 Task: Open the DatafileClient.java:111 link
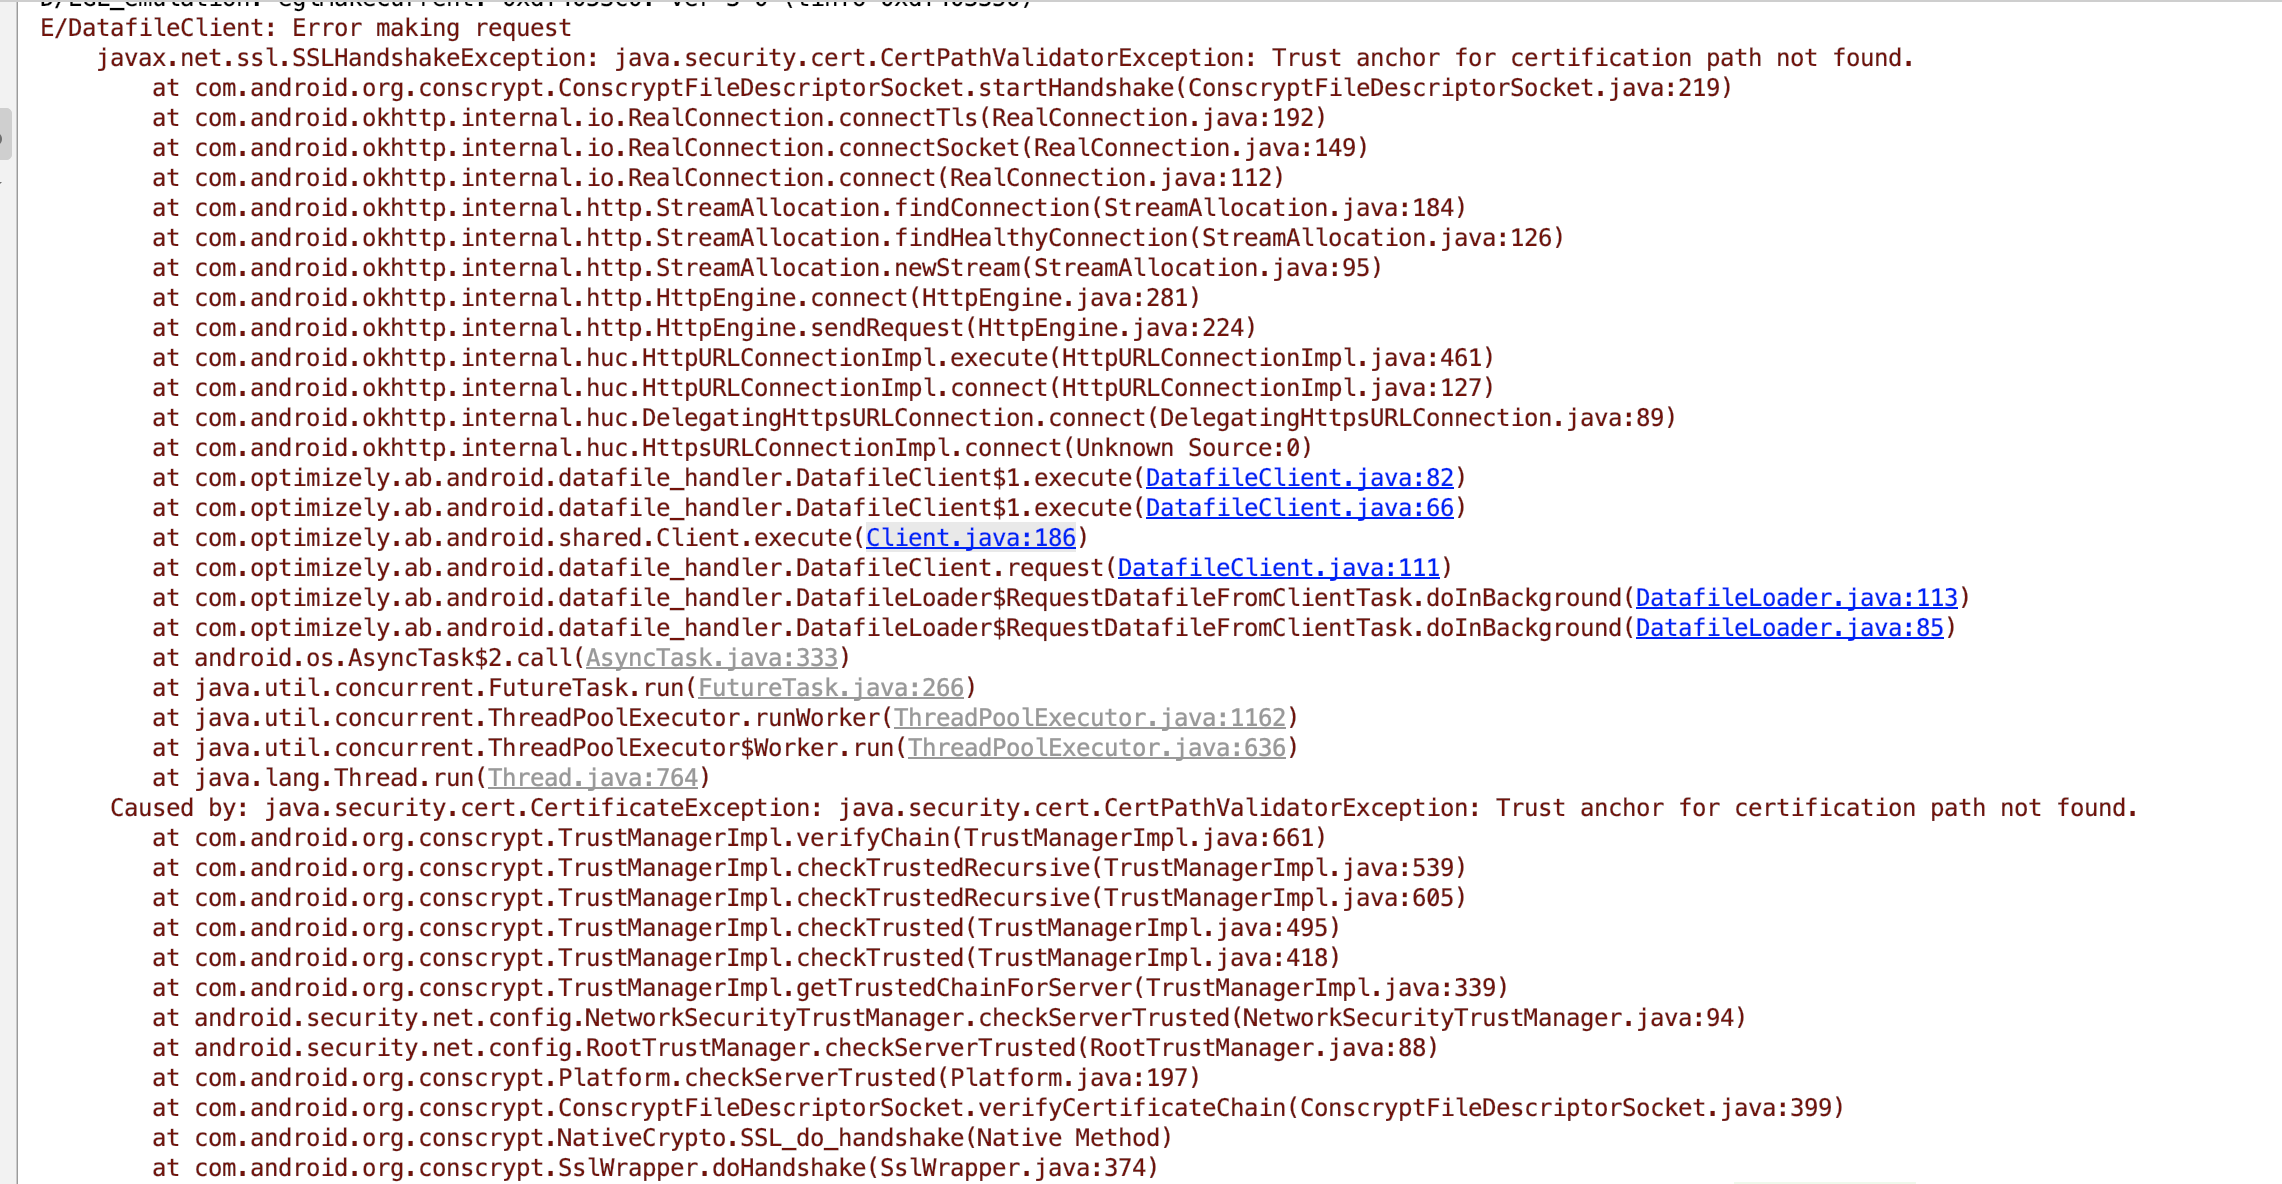(1278, 568)
